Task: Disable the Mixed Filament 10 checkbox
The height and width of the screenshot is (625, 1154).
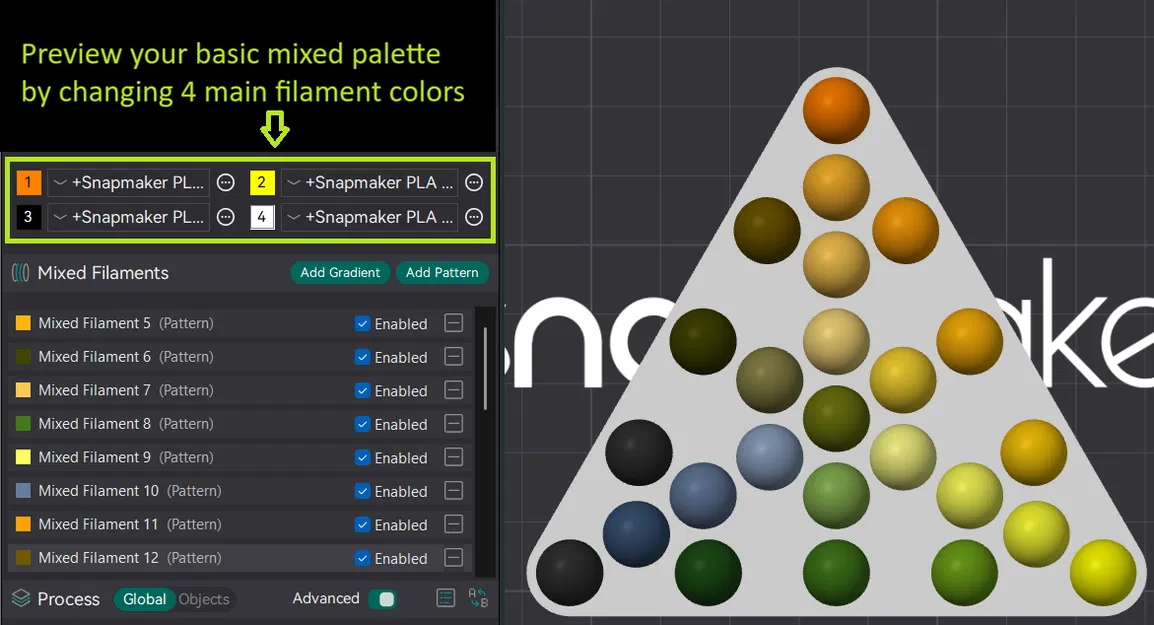Action: [x=361, y=491]
